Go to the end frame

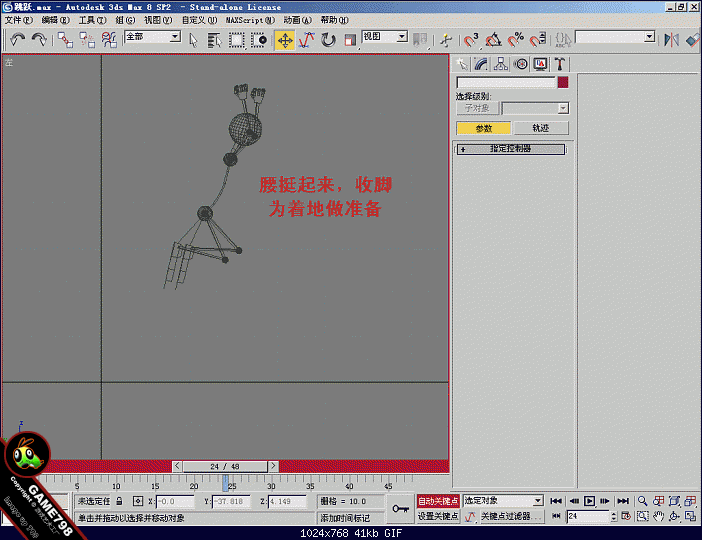(623, 501)
